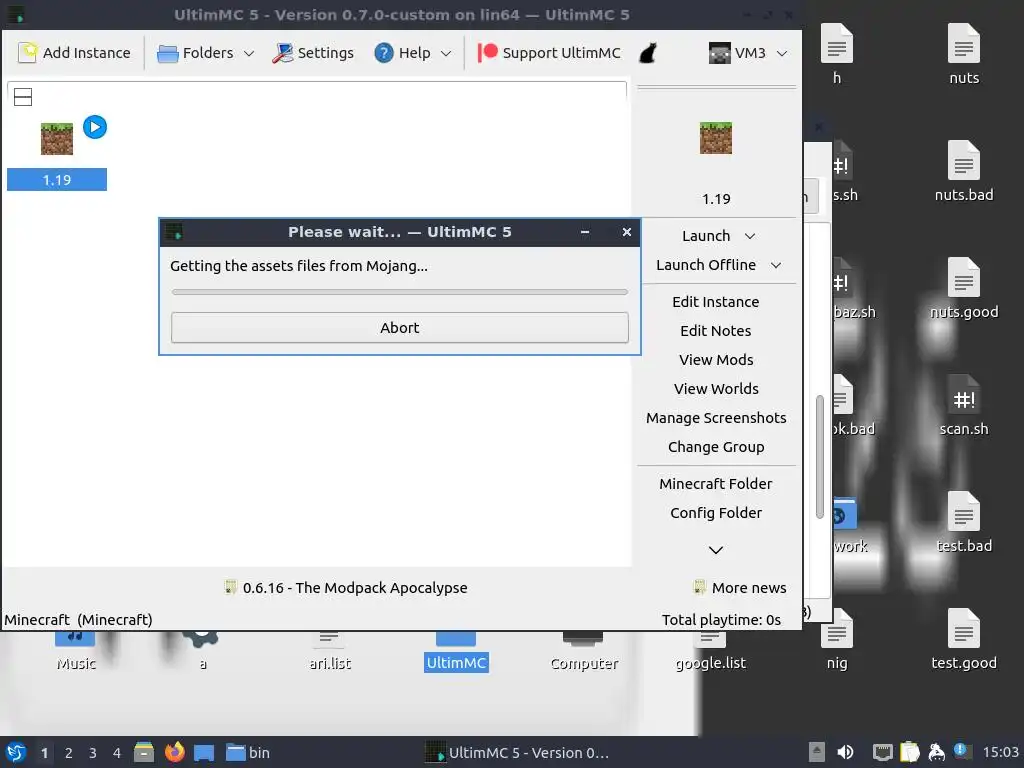
Task: Select the UltimMC desktop icon label
Action: 456,664
